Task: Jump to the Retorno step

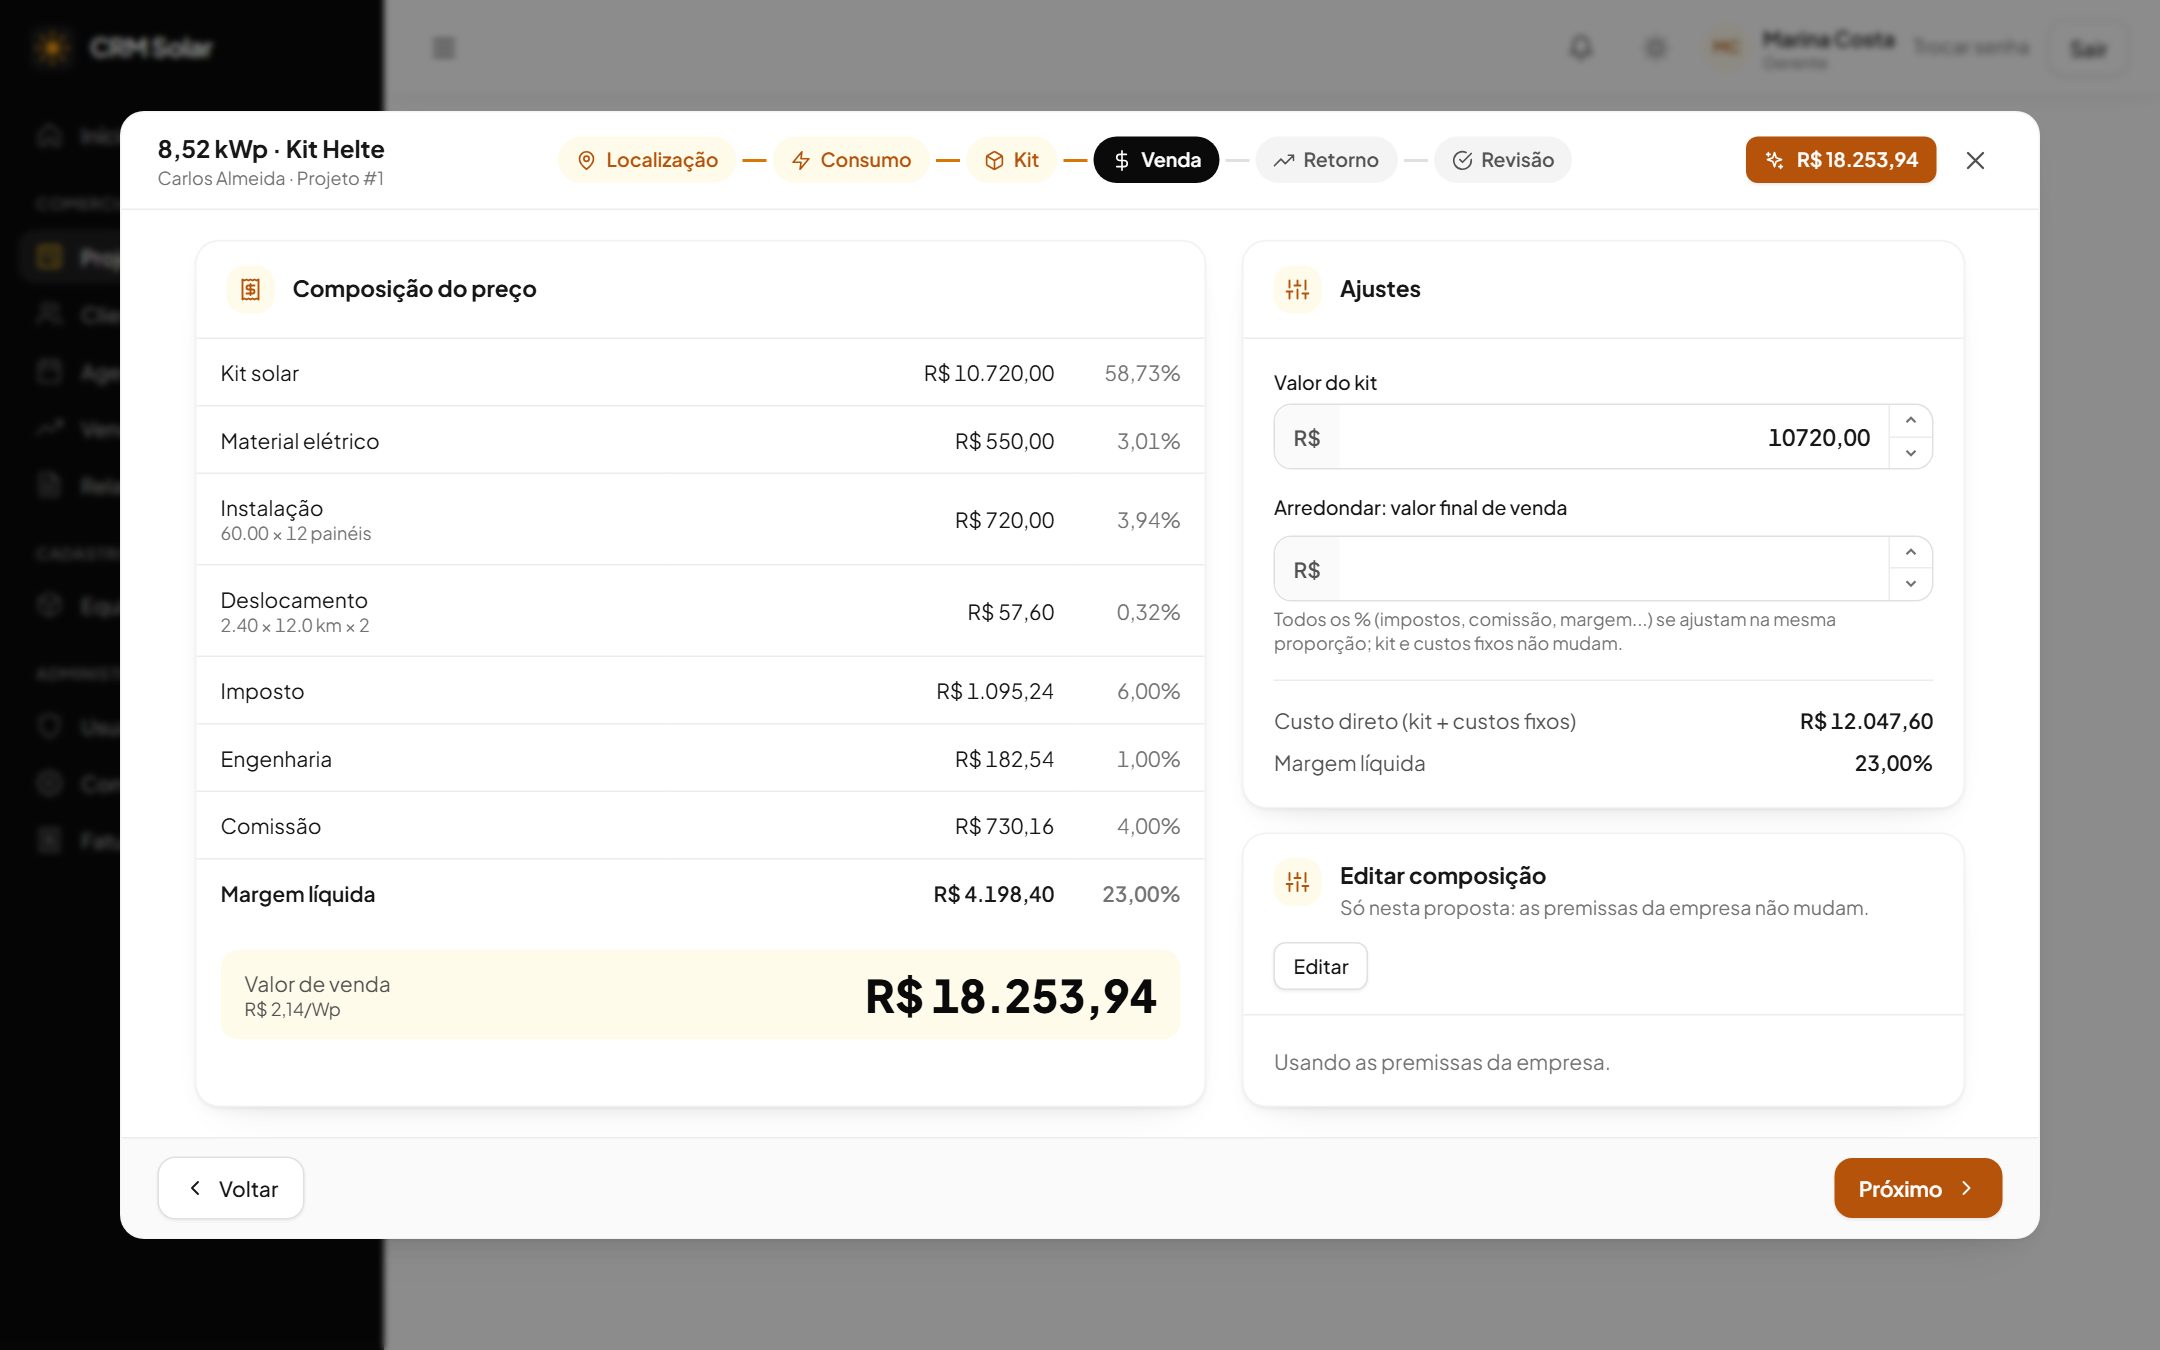Action: (x=1326, y=160)
